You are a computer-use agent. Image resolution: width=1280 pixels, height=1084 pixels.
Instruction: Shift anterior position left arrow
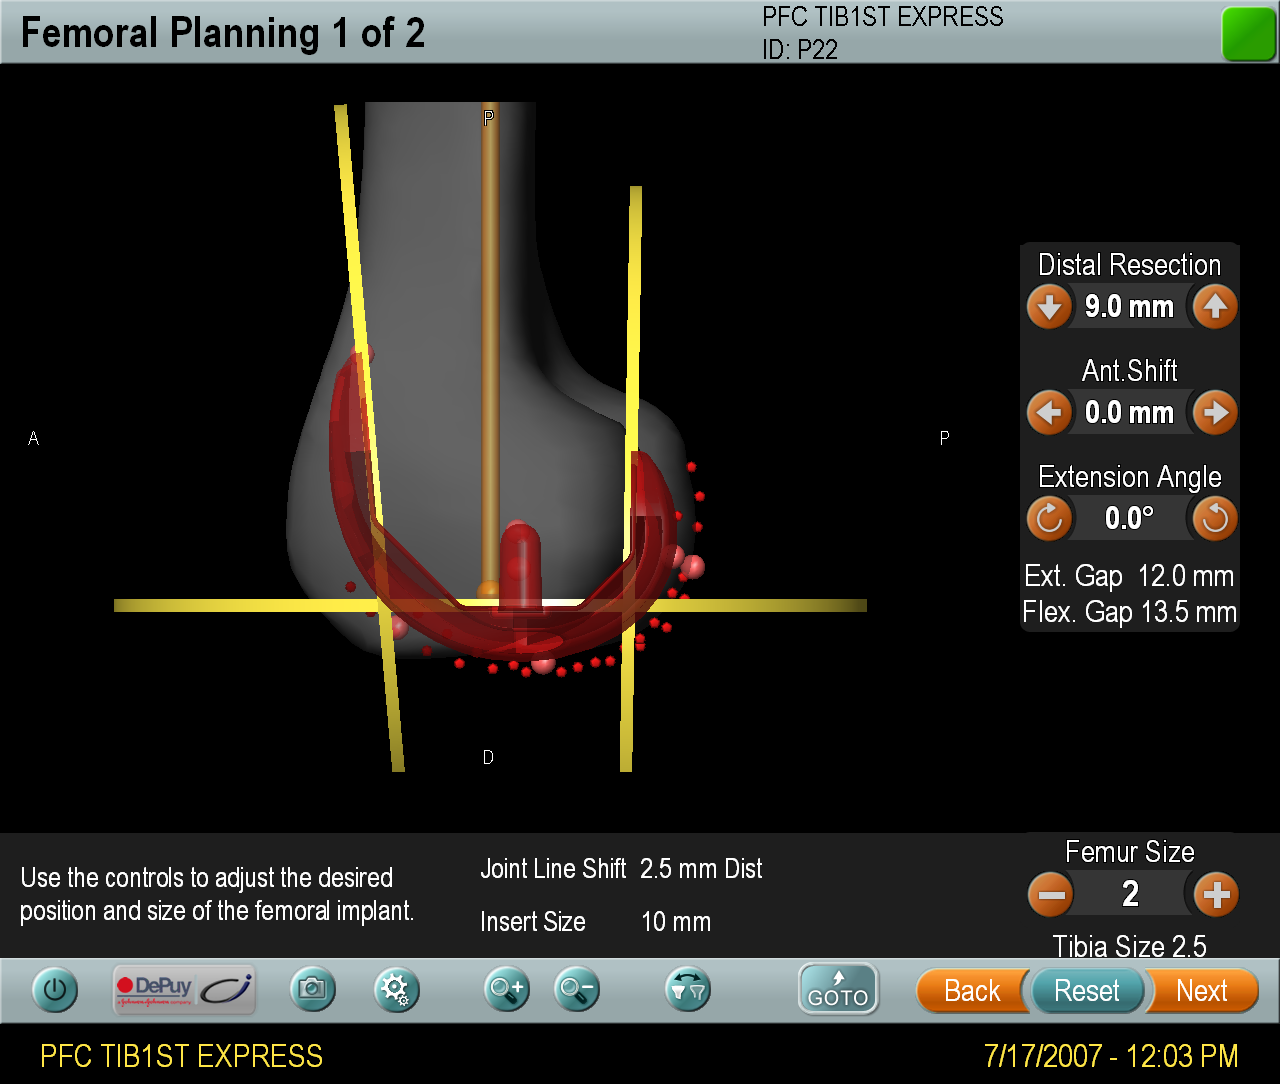pyautogui.click(x=1049, y=412)
